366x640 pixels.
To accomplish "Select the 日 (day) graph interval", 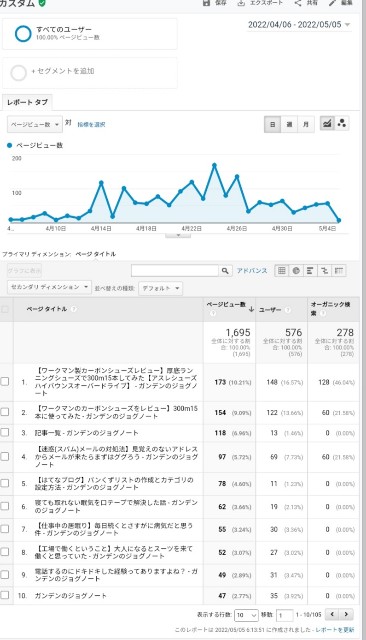I will pos(273,124).
